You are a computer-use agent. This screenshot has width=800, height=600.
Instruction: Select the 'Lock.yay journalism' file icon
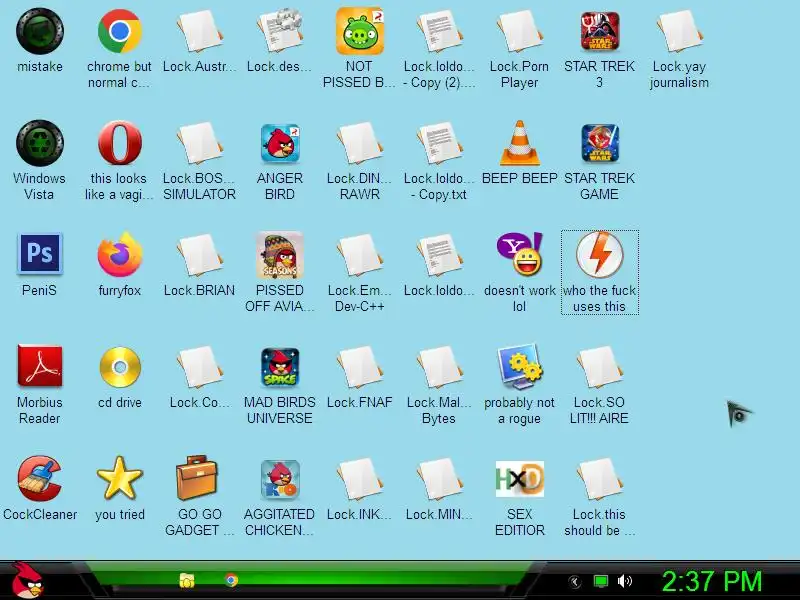pyautogui.click(x=679, y=32)
